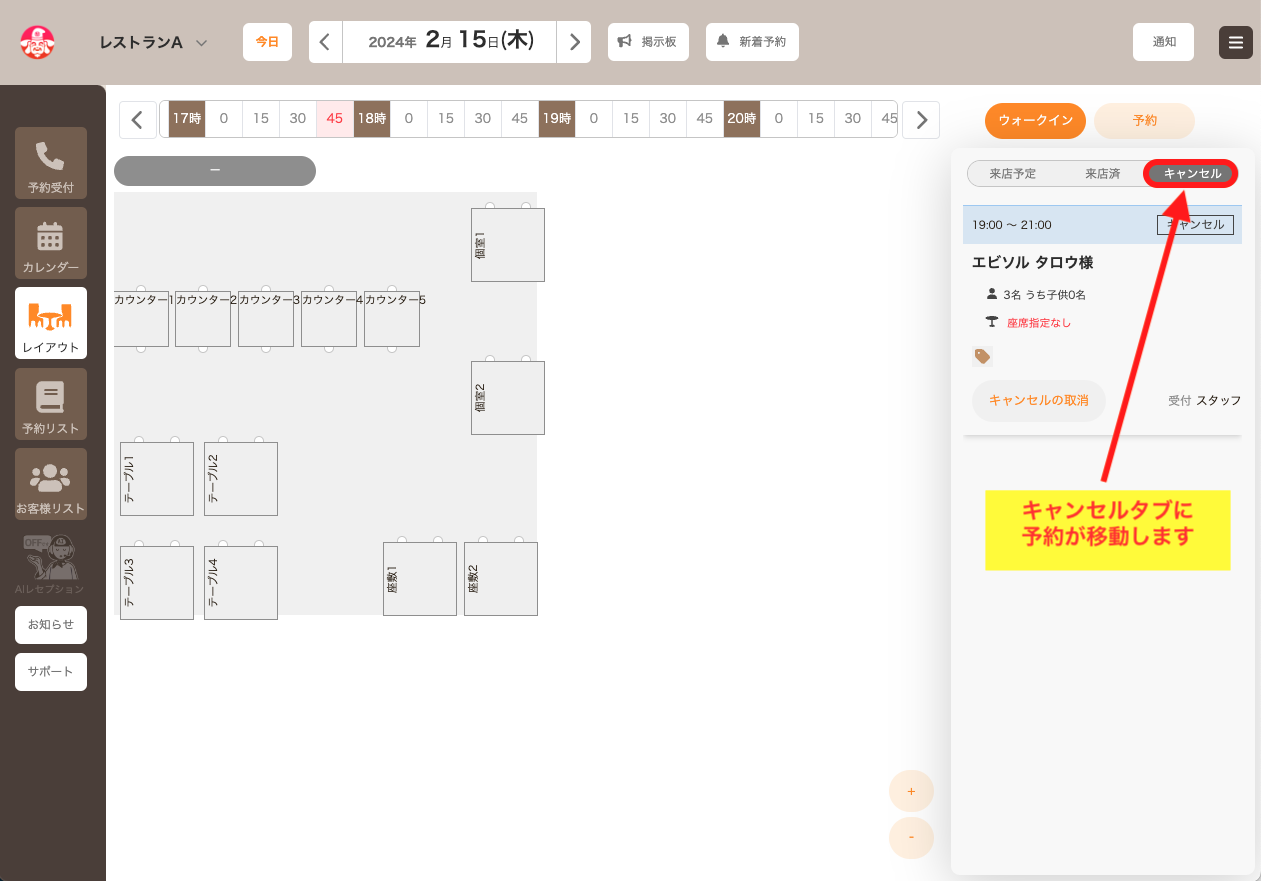Viewport: 1261px width, 881px height.
Task: Jump to 今日 today
Action: pos(267,42)
